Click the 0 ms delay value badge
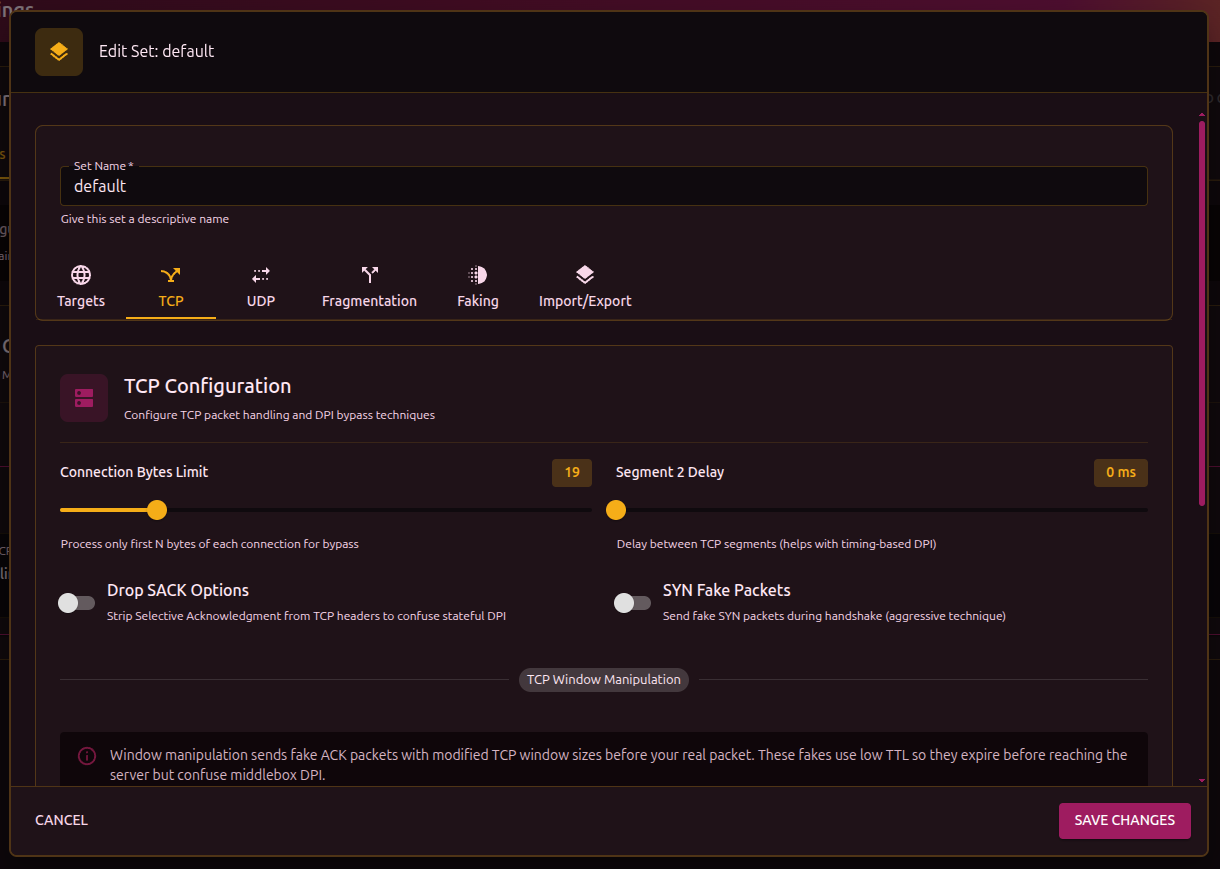The height and width of the screenshot is (869, 1220). (x=1120, y=473)
